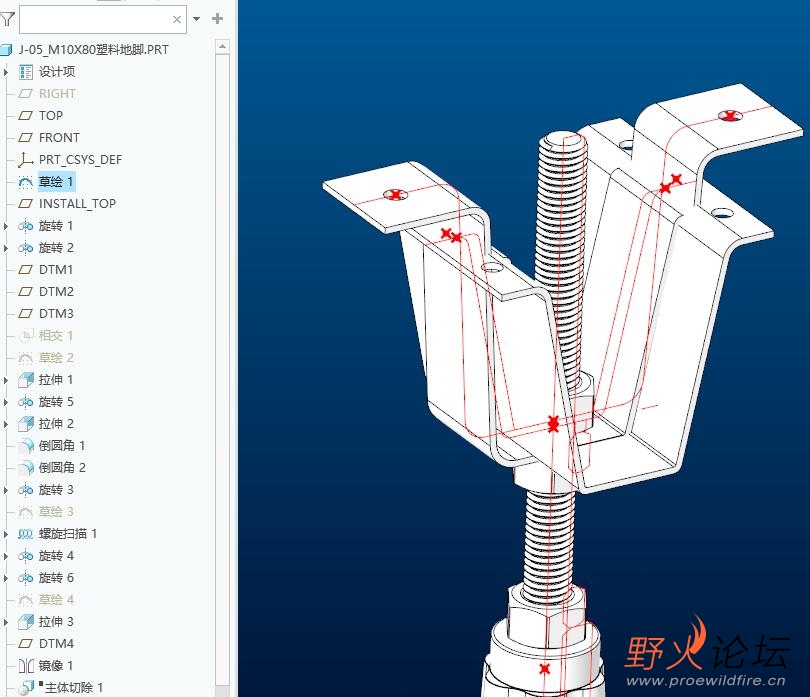
Task: Select the J-05_M10X80塑料地脚.PRT root node
Action: click(94, 50)
